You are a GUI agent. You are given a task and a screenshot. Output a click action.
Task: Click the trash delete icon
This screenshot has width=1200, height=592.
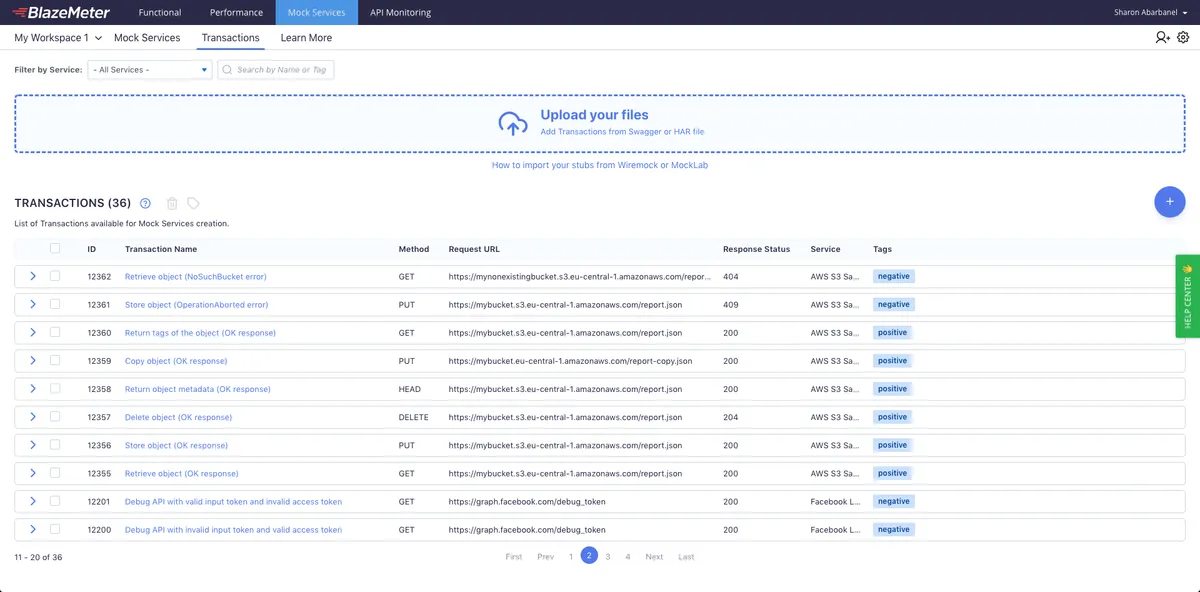pyautogui.click(x=172, y=203)
